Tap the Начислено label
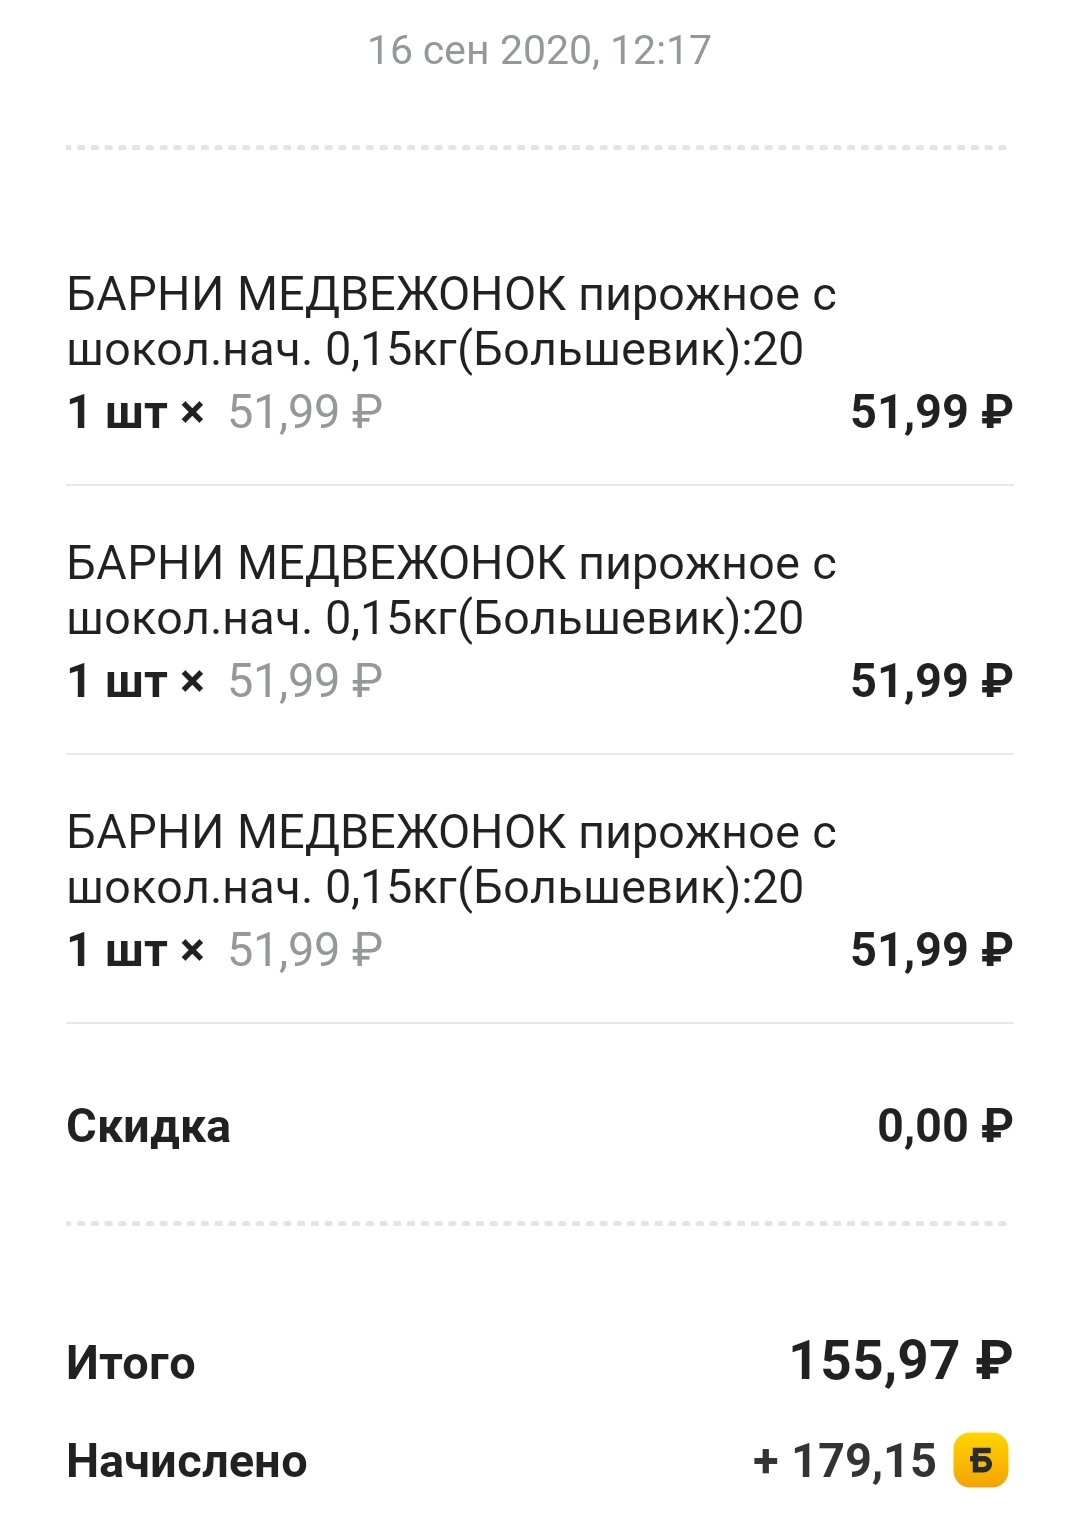Screen dimensions: 1080x1520 pyautogui.click(x=187, y=1461)
